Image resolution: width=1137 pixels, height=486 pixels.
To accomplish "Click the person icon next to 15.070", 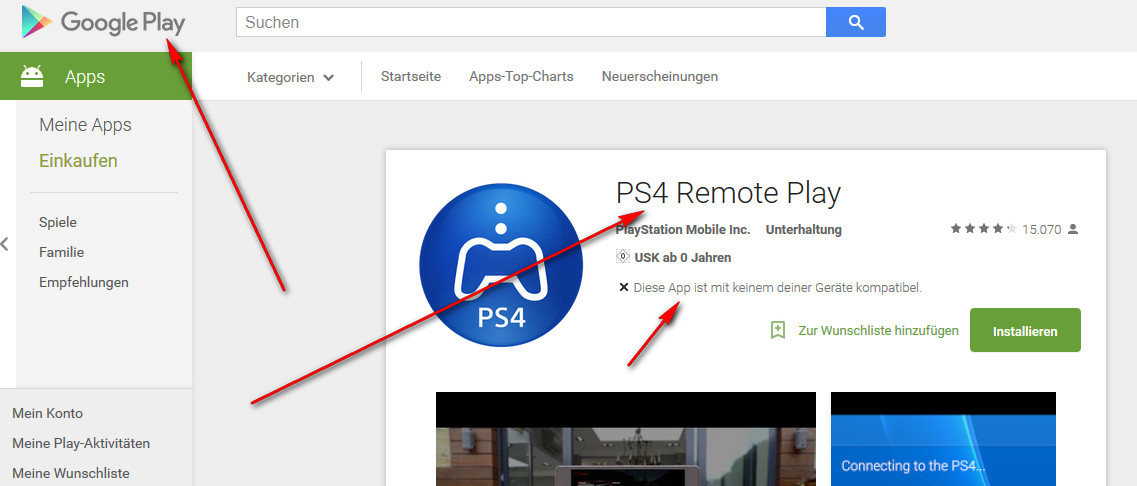I will [1073, 229].
